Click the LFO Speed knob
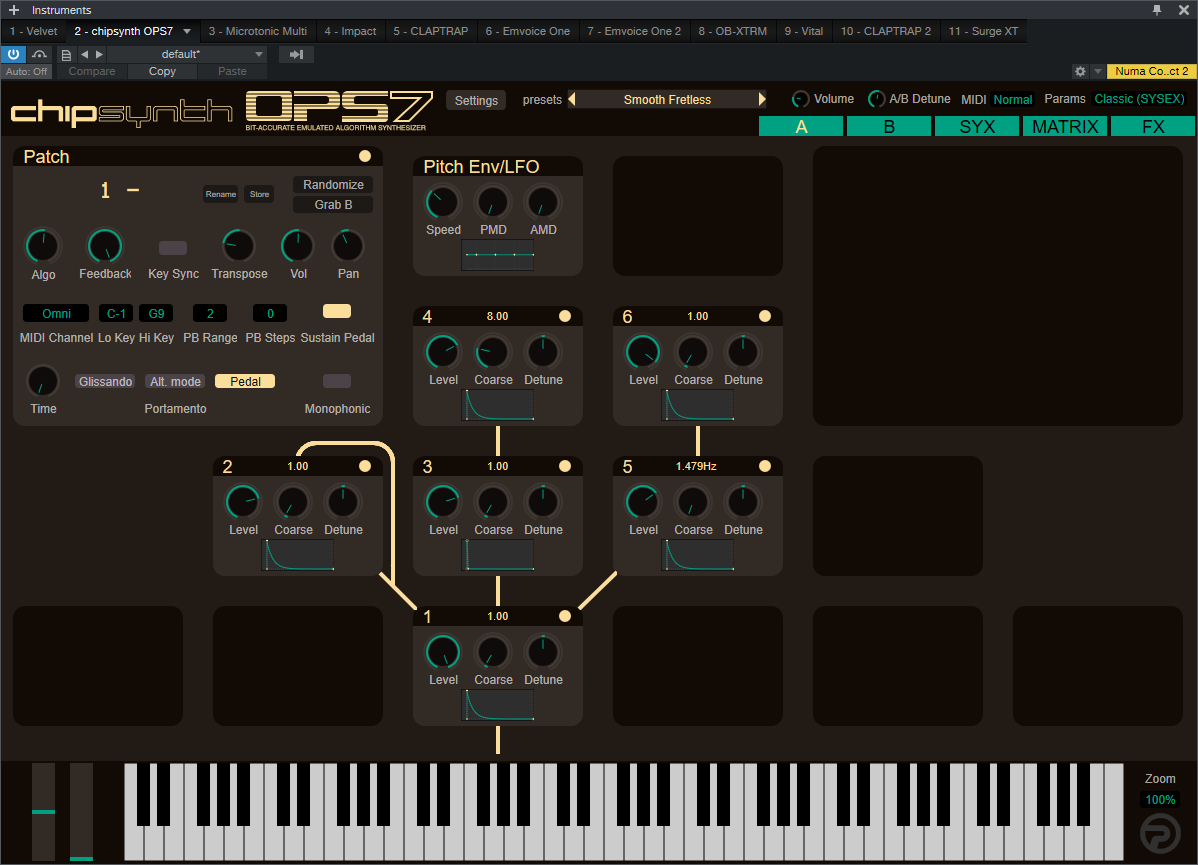Image resolution: width=1198 pixels, height=865 pixels. coord(442,202)
